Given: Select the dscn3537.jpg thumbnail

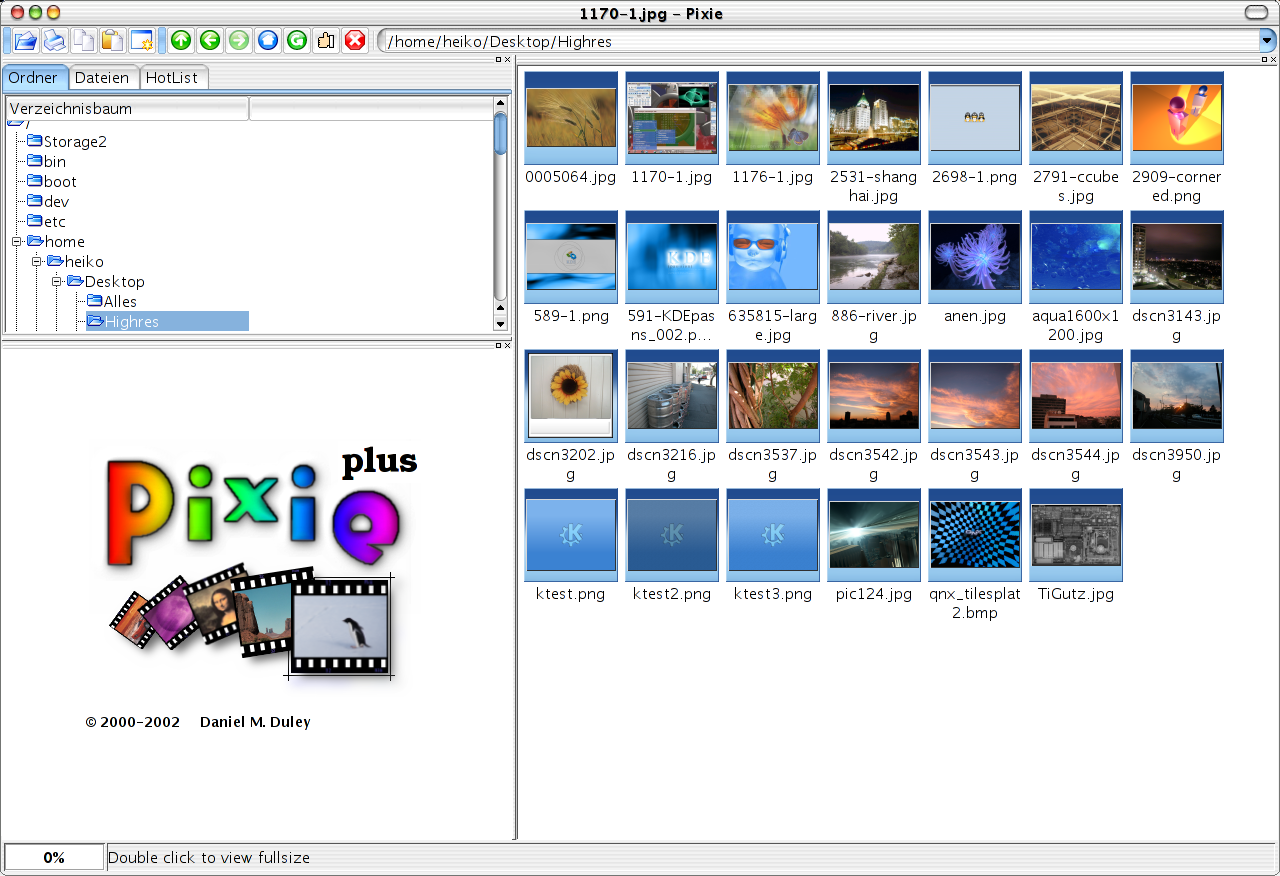Looking at the screenshot, I should click(773, 396).
